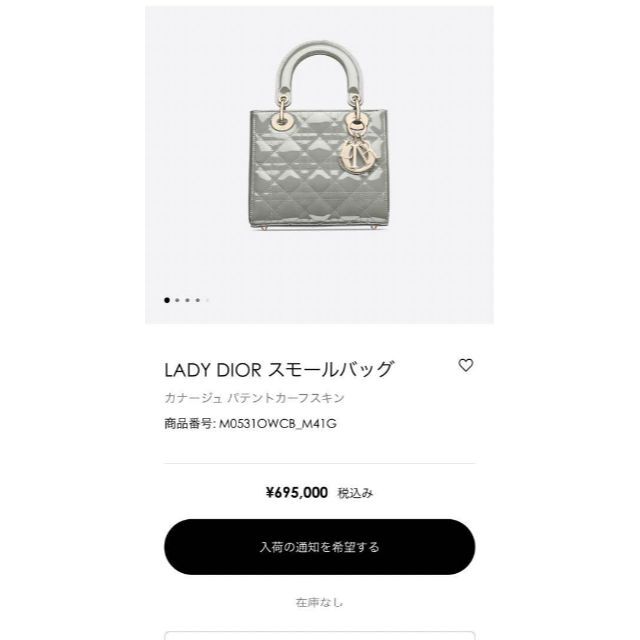Image resolution: width=640 pixels, height=640 pixels.
Task: Open the gray Lady Dior bag photo
Action: click(319, 136)
